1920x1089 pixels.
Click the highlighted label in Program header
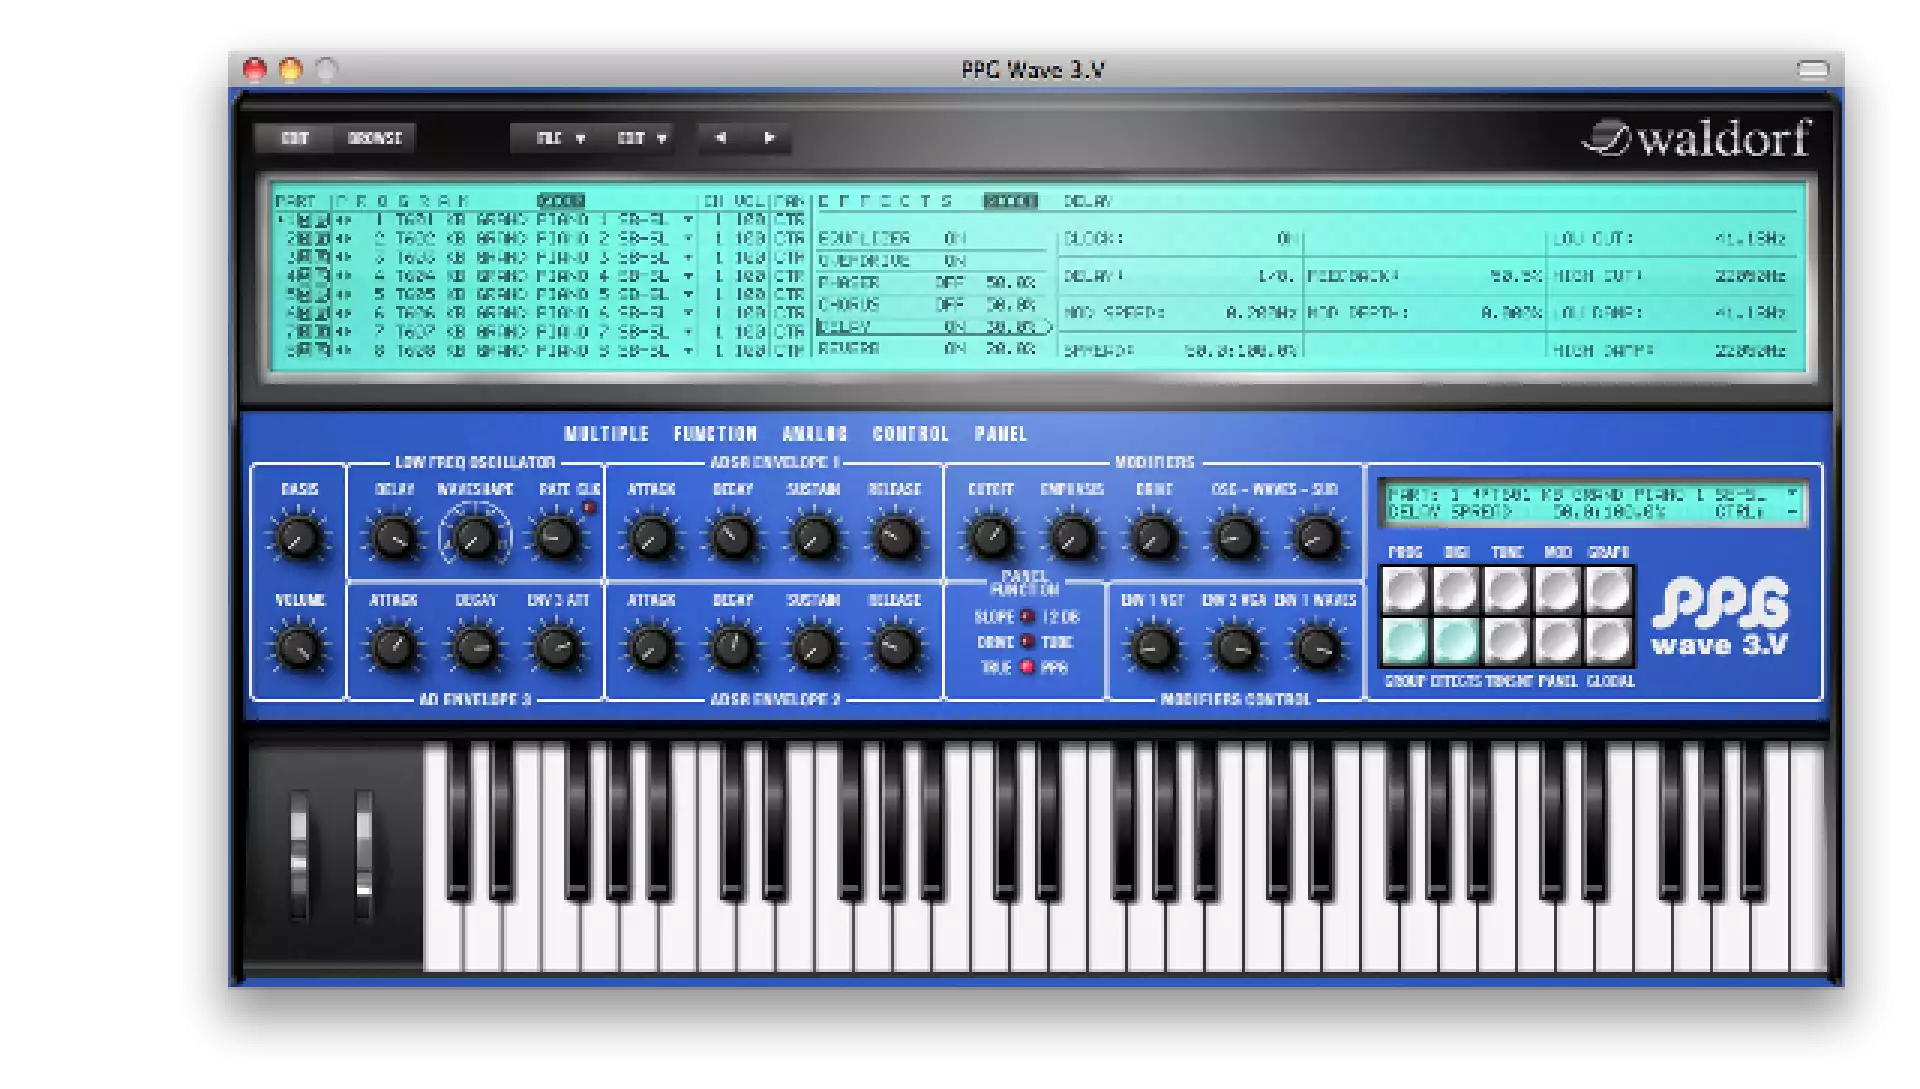[561, 201]
